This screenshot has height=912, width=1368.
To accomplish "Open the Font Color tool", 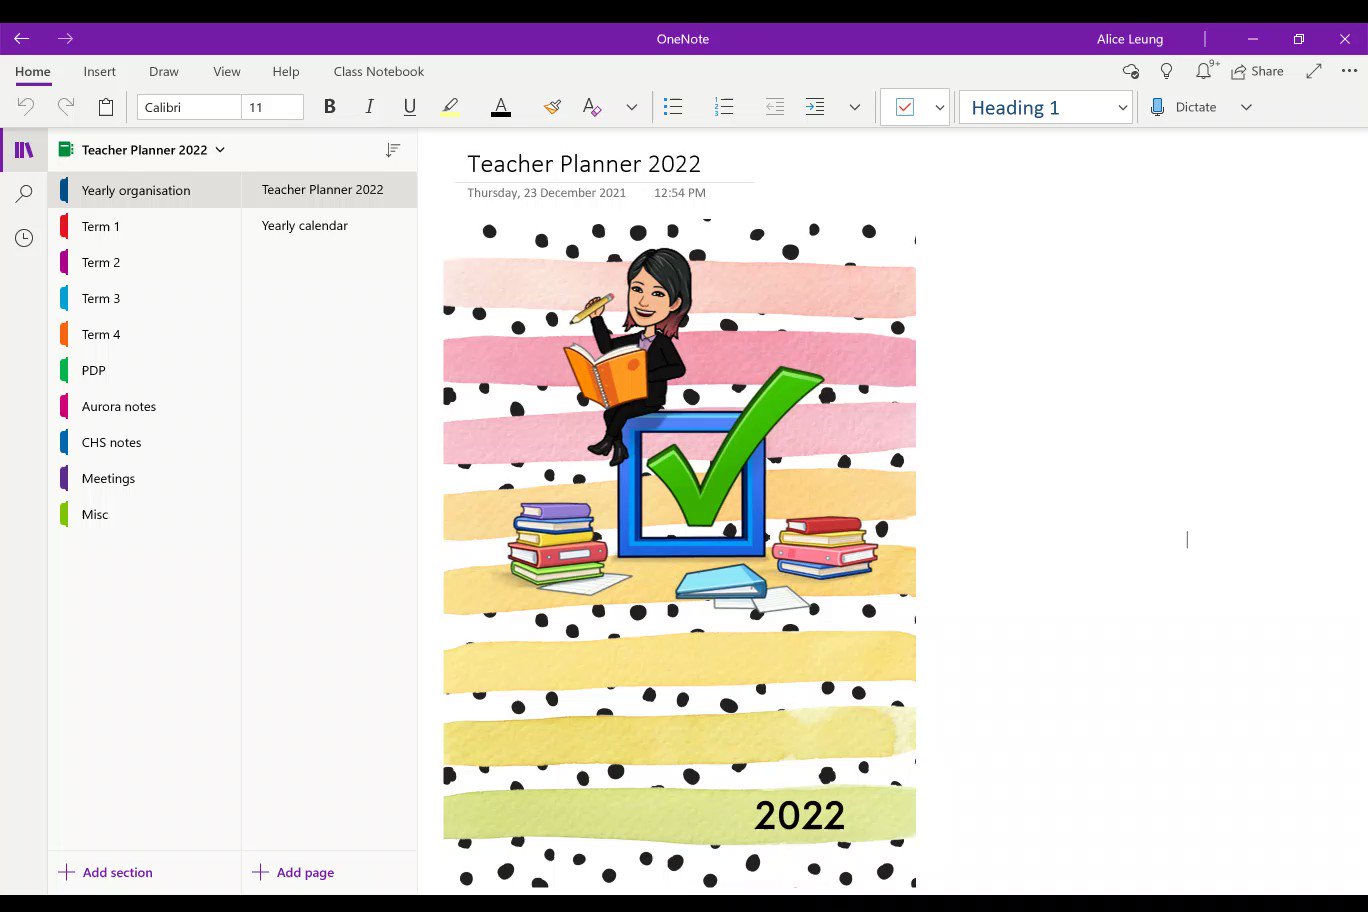I will tap(500, 106).
